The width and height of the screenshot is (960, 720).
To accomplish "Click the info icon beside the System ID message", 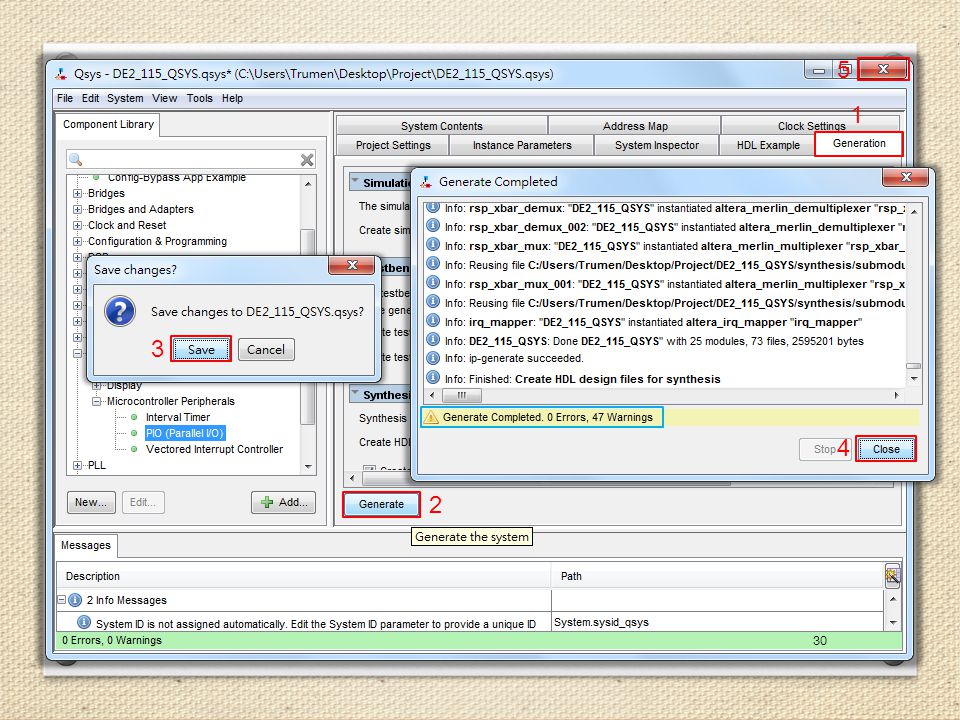I will coord(84,623).
